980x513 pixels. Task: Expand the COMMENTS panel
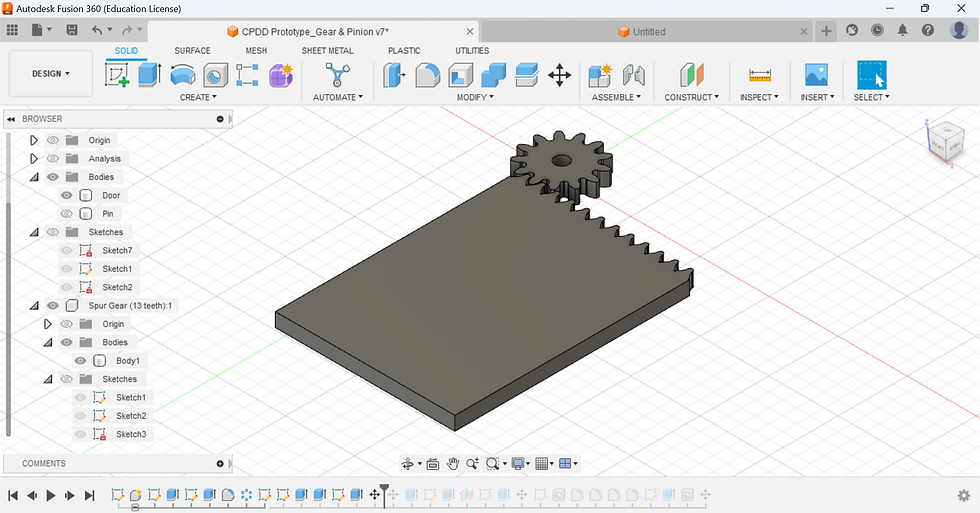click(x=220, y=464)
